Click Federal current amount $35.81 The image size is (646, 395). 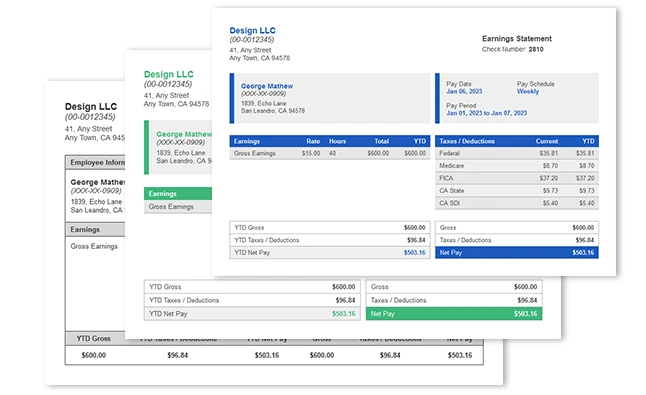tap(548, 153)
